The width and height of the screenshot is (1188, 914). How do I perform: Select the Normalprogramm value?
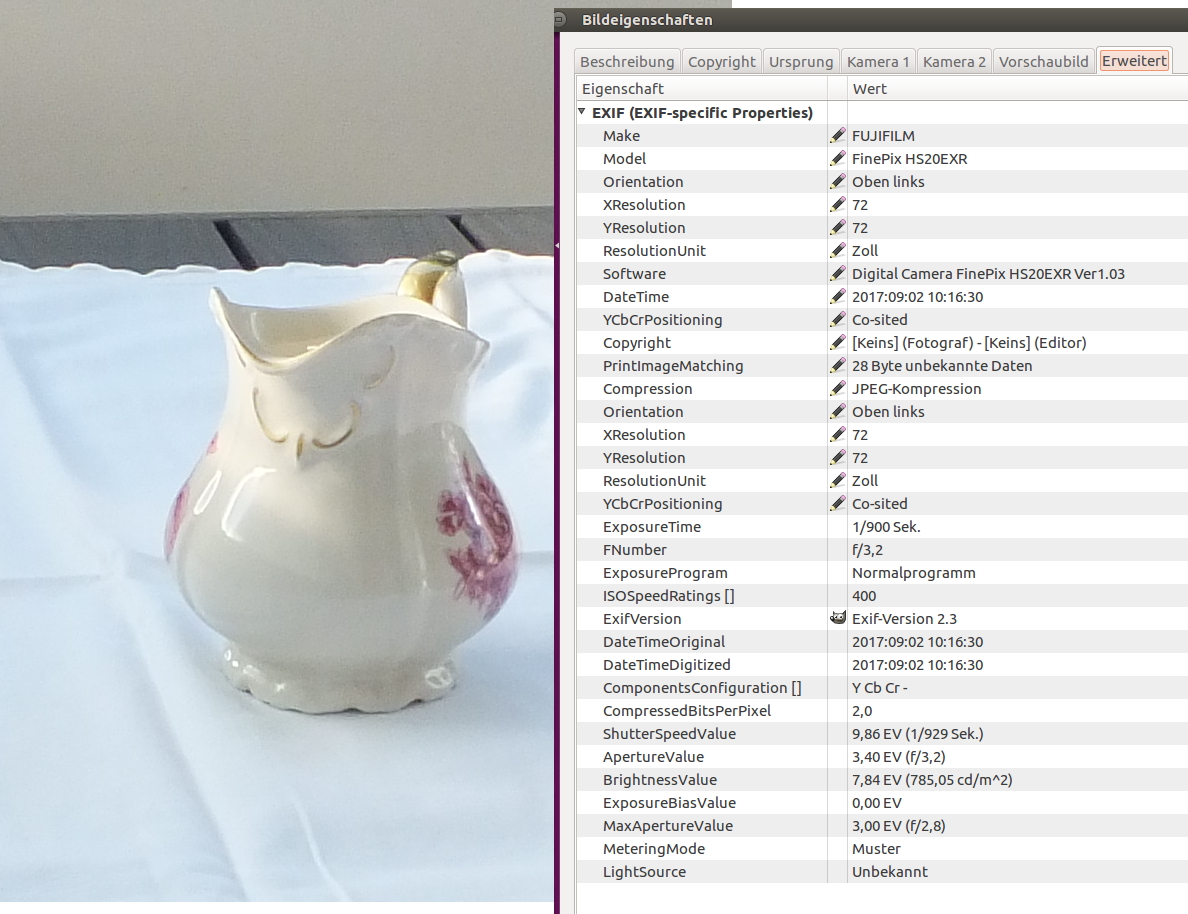click(914, 573)
